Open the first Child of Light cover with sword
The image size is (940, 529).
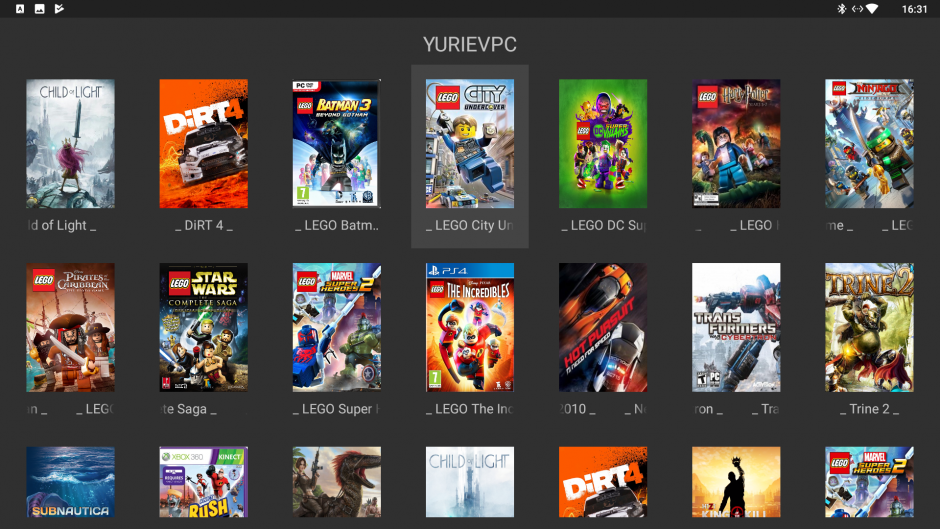(x=70, y=144)
